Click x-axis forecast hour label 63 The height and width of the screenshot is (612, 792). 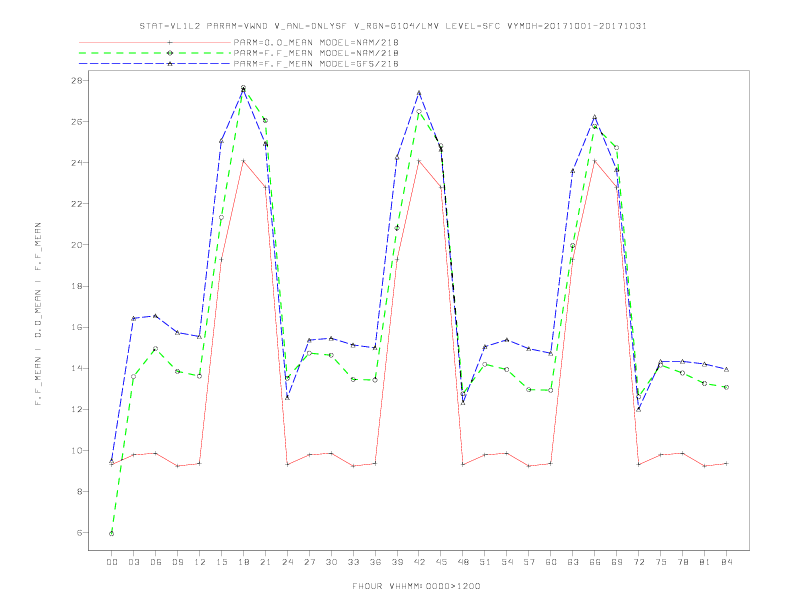tap(573, 562)
